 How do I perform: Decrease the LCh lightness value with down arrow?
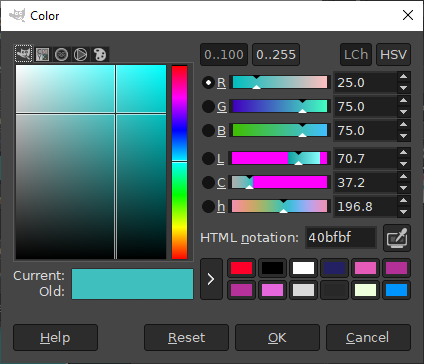coord(404,164)
